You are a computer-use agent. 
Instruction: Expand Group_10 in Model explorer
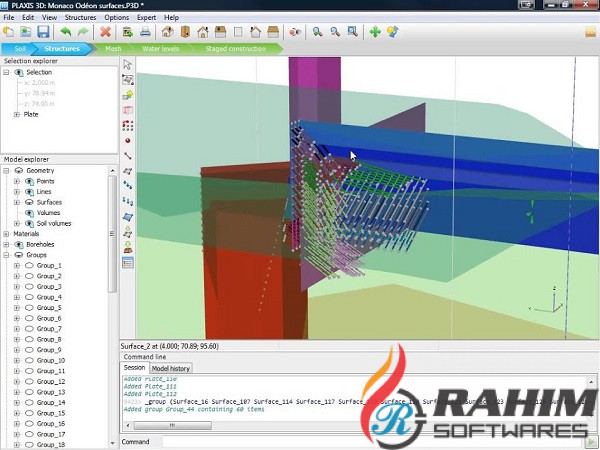[17, 361]
